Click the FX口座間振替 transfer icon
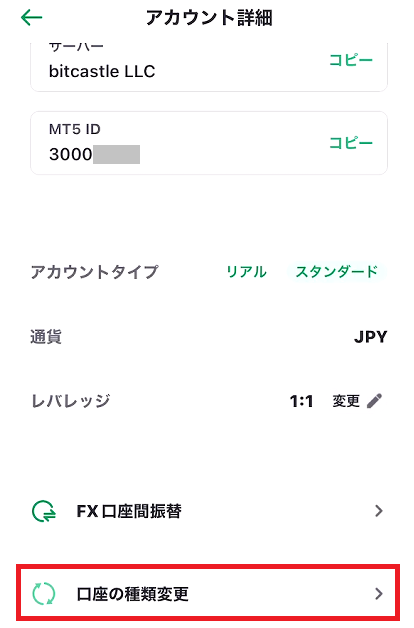The width and height of the screenshot is (414, 628). [44, 511]
